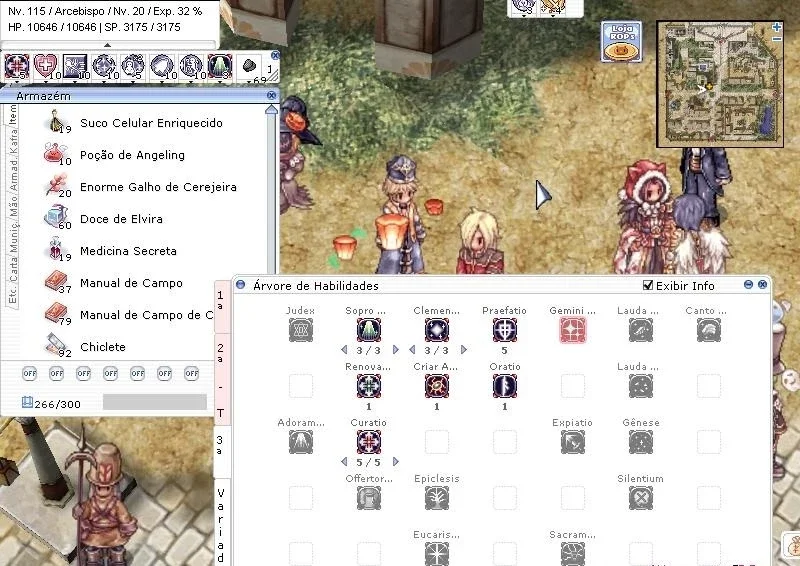Increase Sopro skill level with right arrow

(x=395, y=350)
